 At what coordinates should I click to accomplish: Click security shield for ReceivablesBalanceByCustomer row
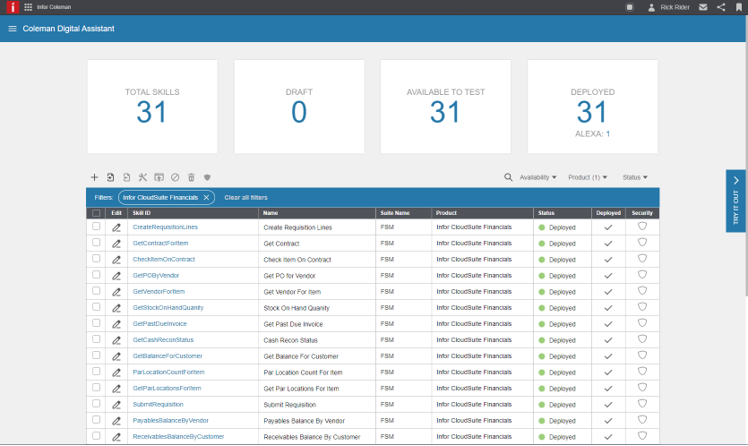click(x=642, y=436)
